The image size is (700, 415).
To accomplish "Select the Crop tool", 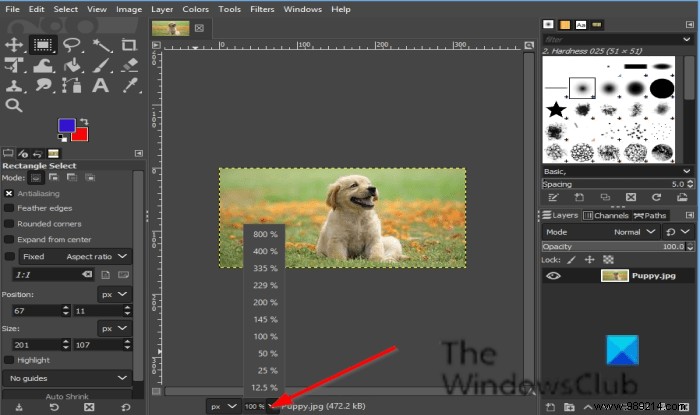I will 129,45.
